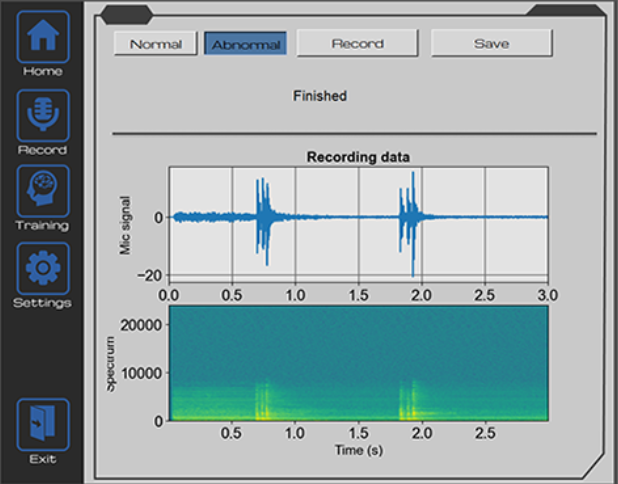Click the Home house icon in sidebar
The image size is (618, 484).
click(x=43, y=36)
